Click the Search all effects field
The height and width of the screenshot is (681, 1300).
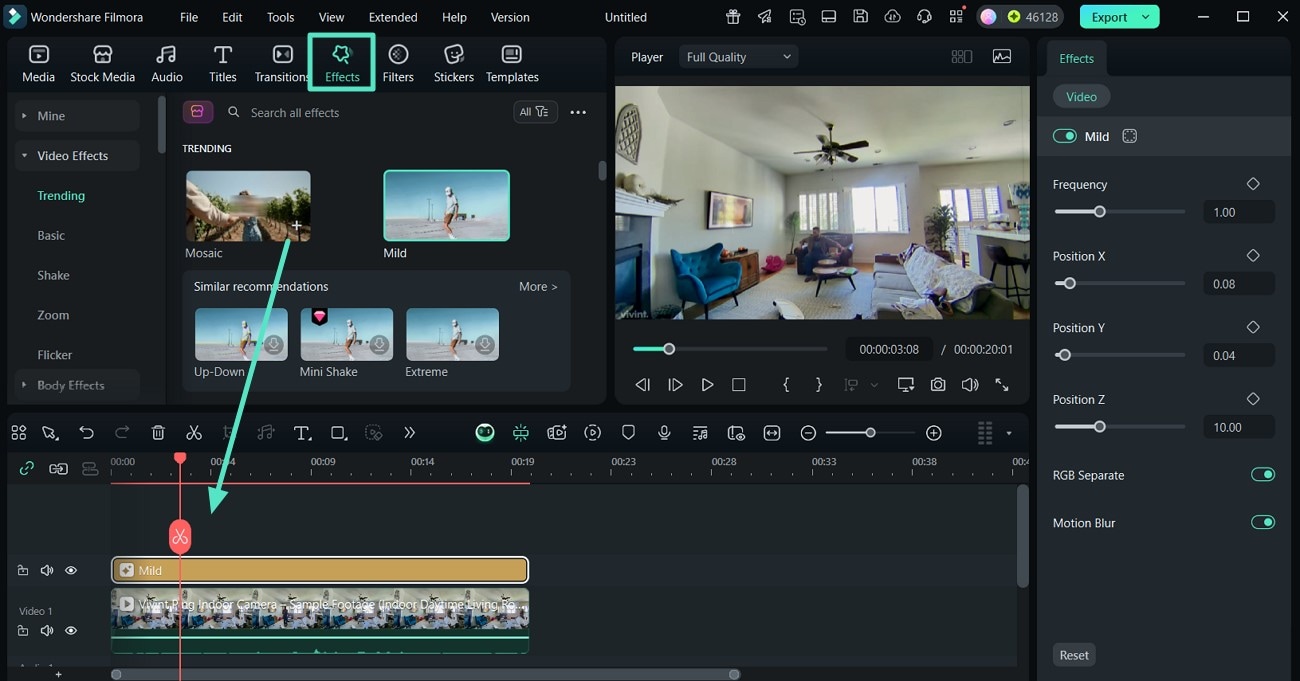click(x=365, y=113)
